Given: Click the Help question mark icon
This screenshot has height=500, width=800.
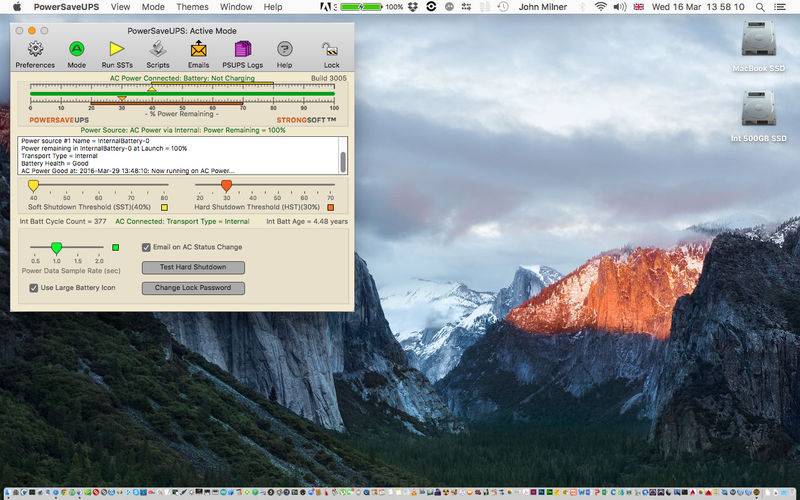Looking at the screenshot, I should pos(285,49).
